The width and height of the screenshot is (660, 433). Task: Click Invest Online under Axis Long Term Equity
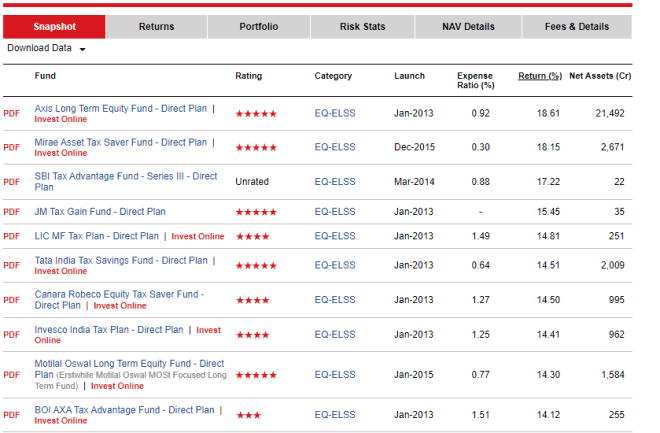pos(60,120)
